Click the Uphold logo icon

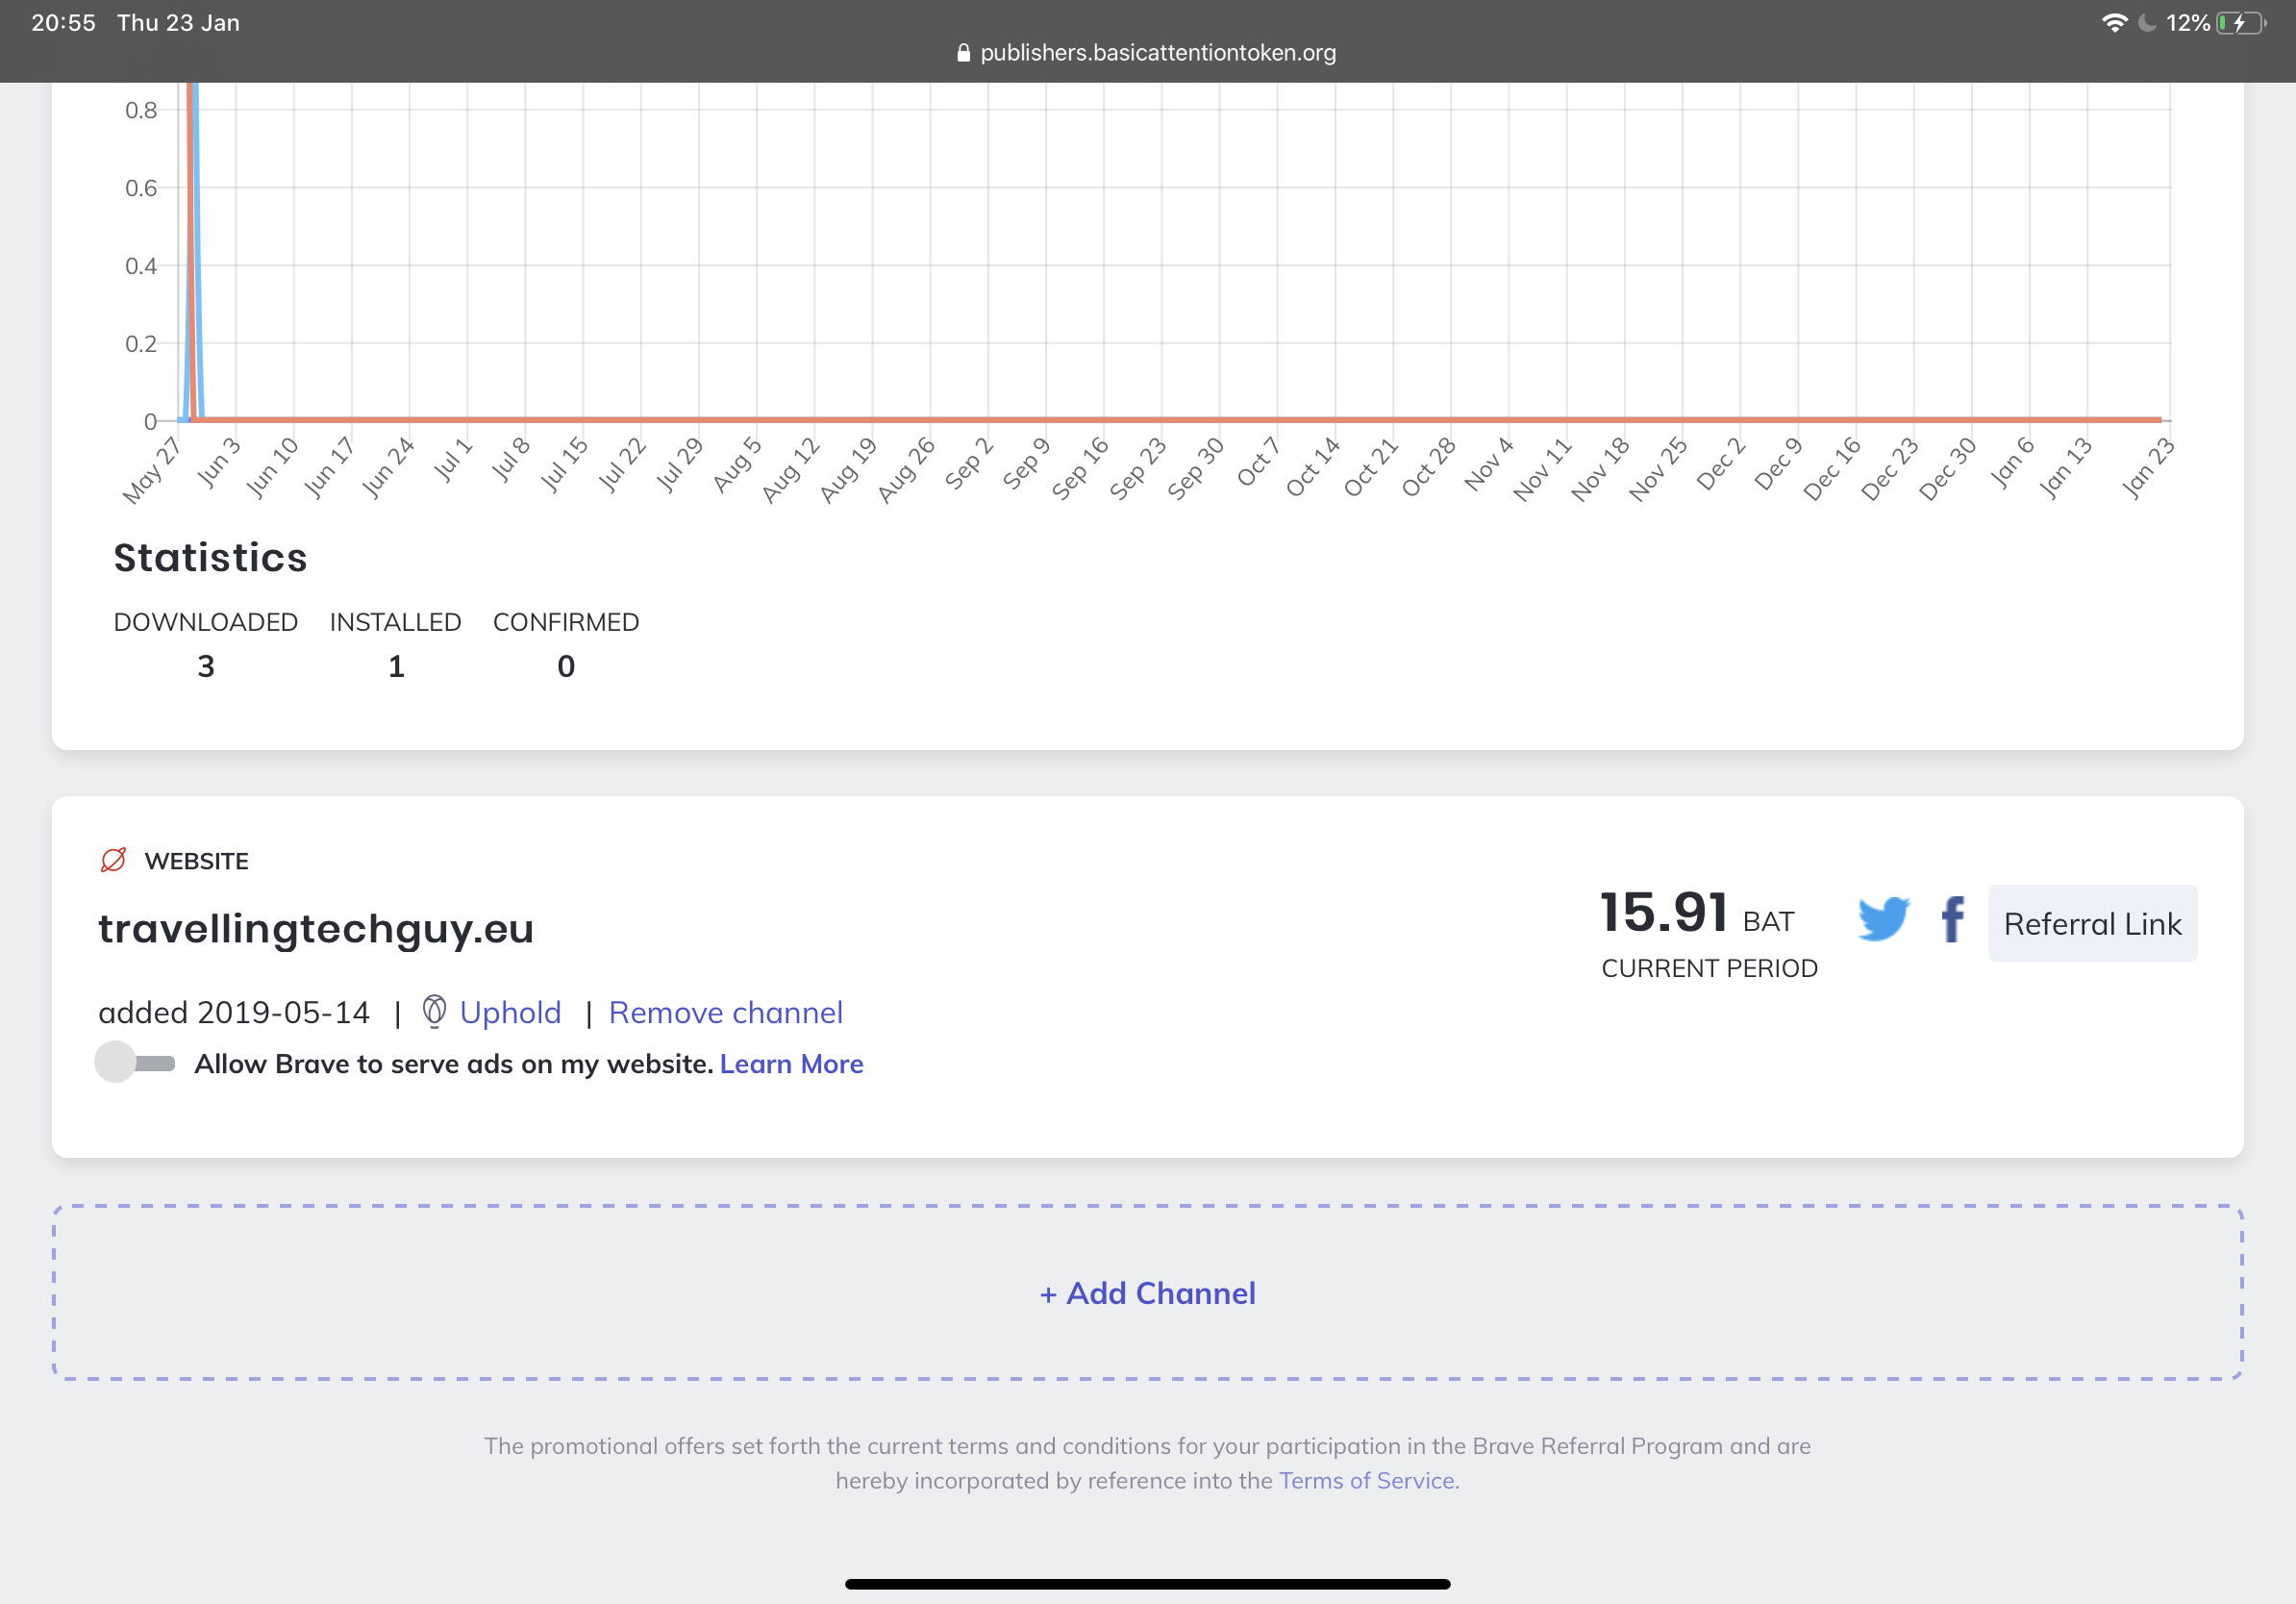(x=434, y=1011)
